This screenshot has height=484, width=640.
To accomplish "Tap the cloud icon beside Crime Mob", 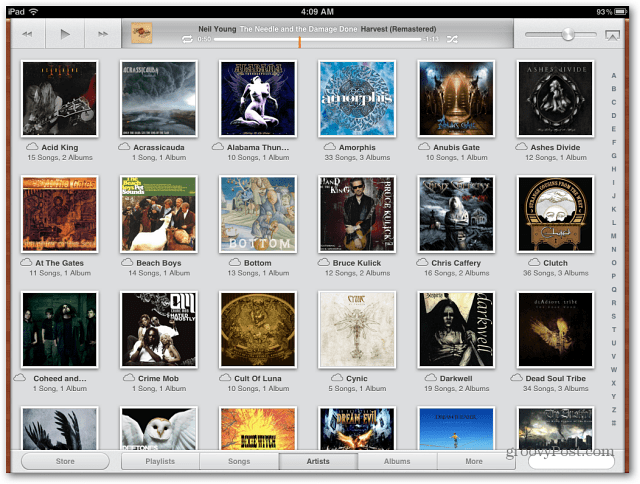I will [129, 378].
